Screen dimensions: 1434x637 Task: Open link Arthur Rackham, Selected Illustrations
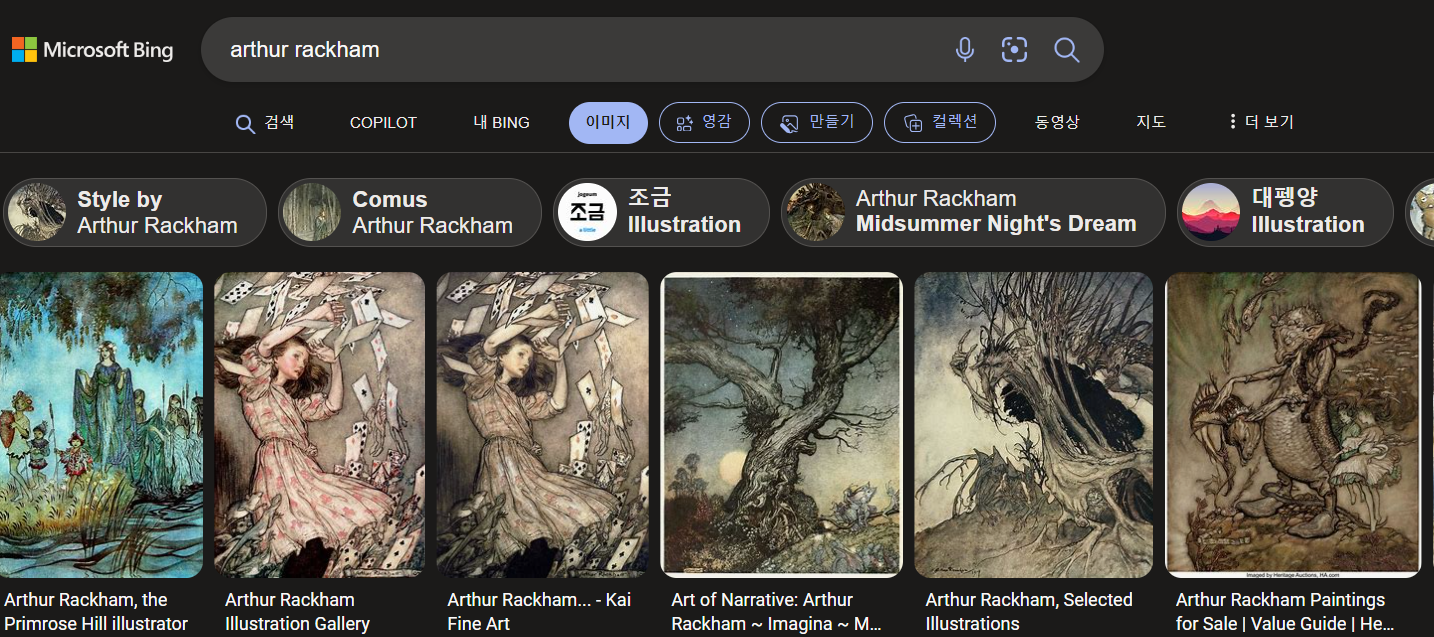tap(1029, 611)
